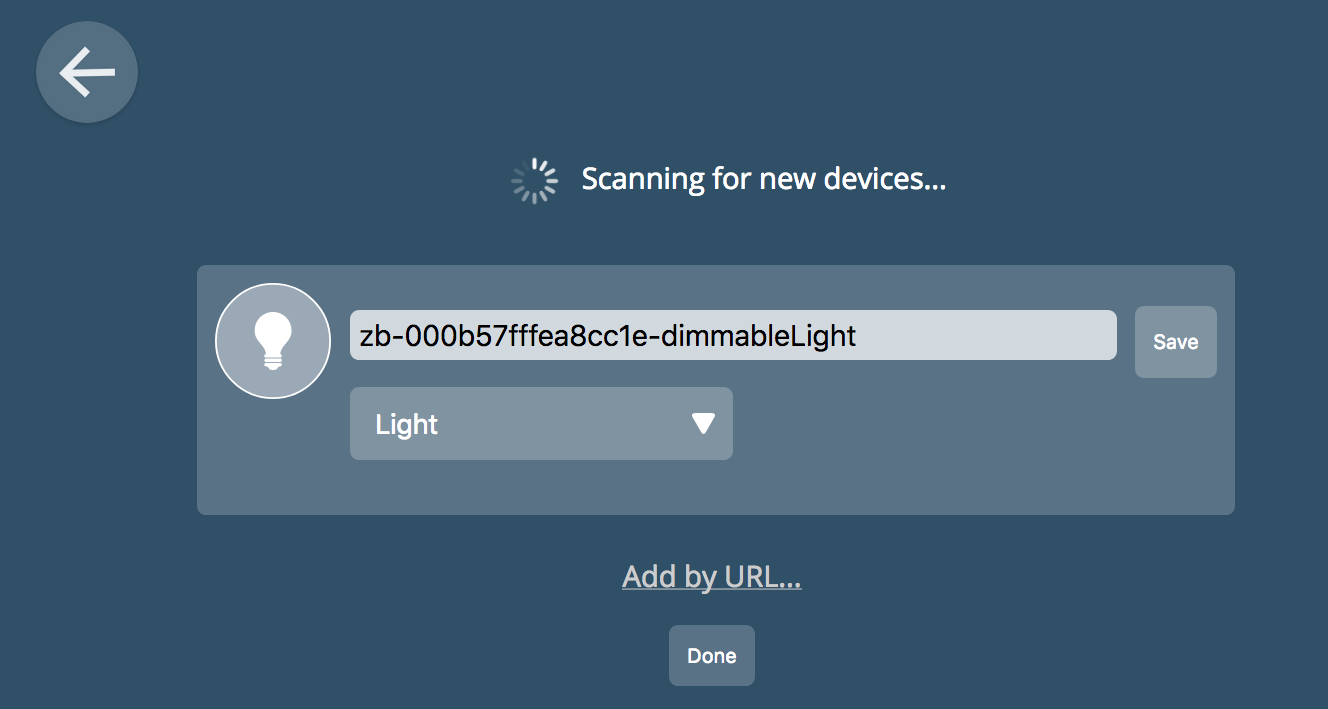Click the white down-triangle dropdown arrow
This screenshot has height=709, width=1328.
[x=703, y=424]
